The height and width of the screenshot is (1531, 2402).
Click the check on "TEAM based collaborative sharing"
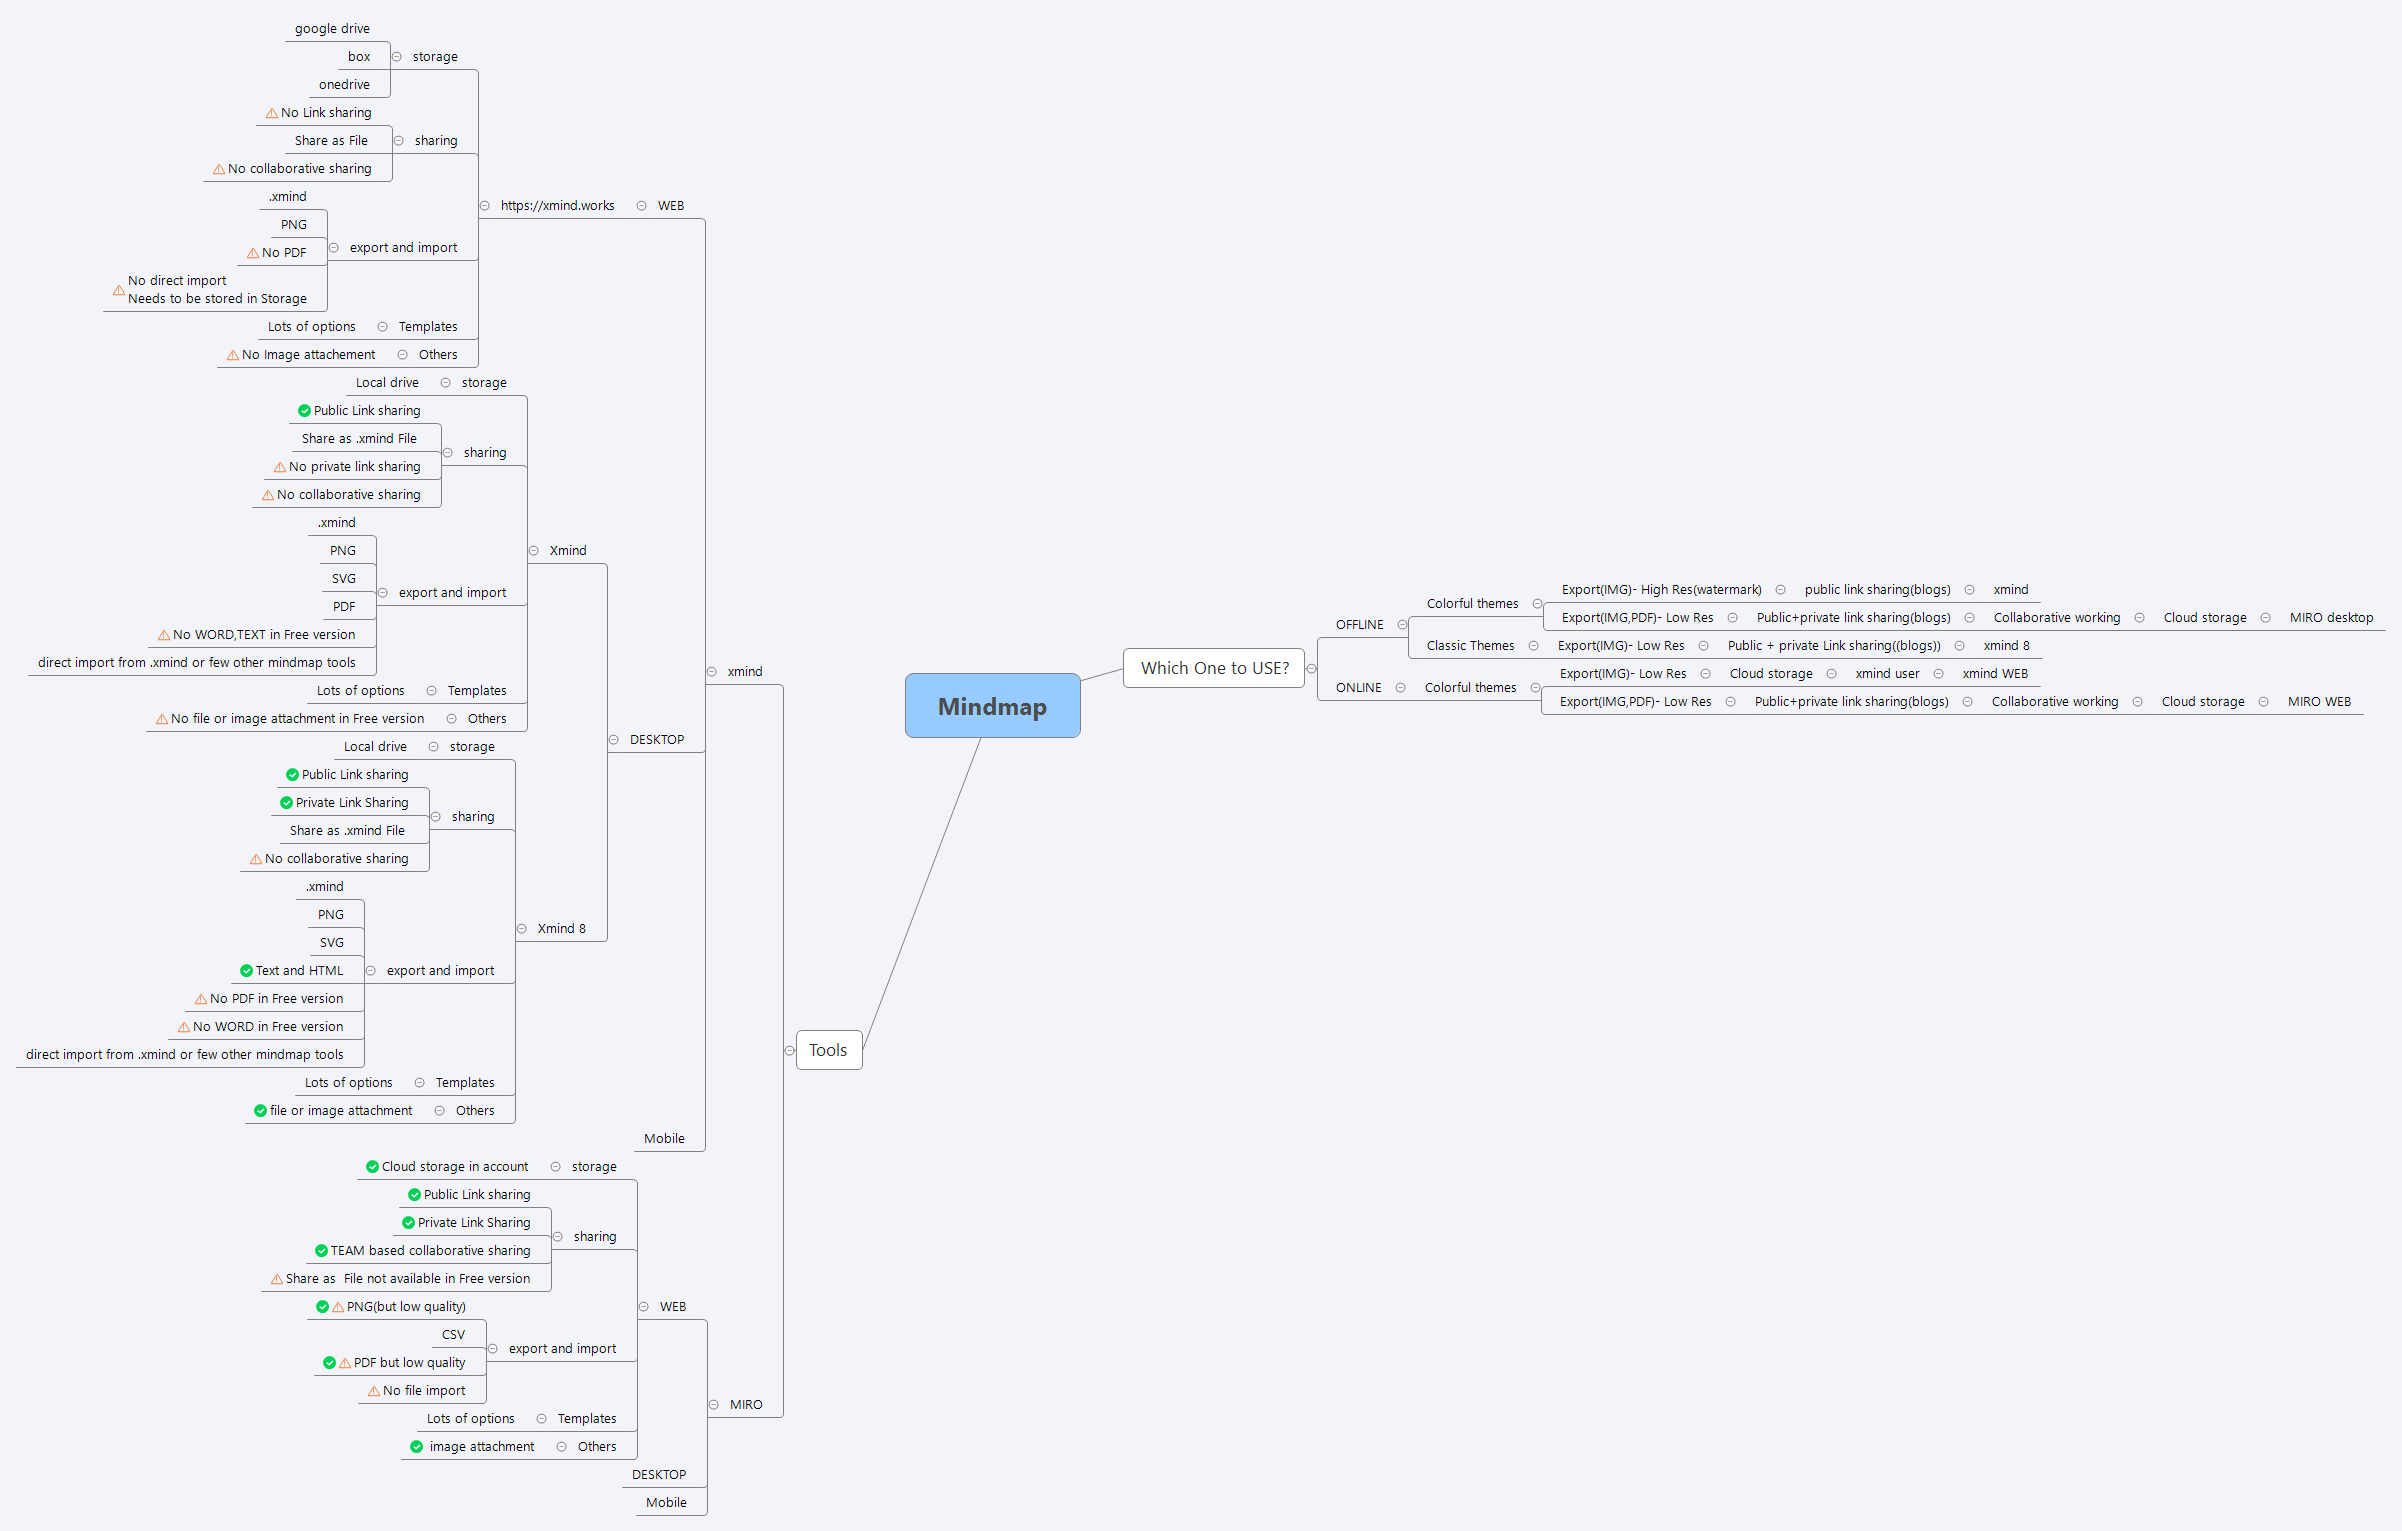[320, 1250]
